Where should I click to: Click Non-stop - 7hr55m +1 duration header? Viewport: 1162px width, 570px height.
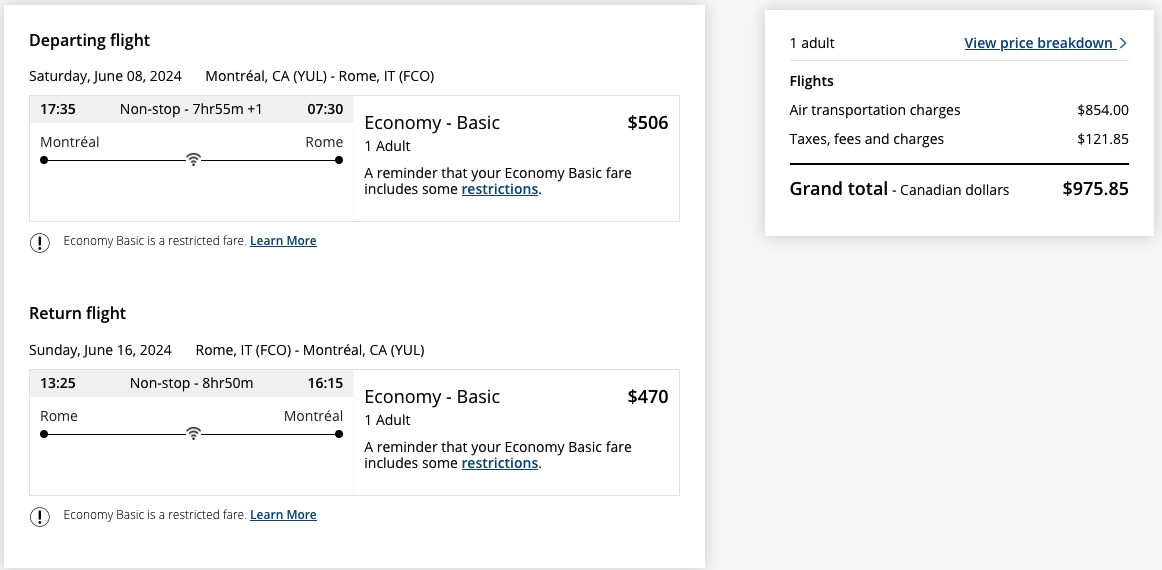(x=191, y=110)
